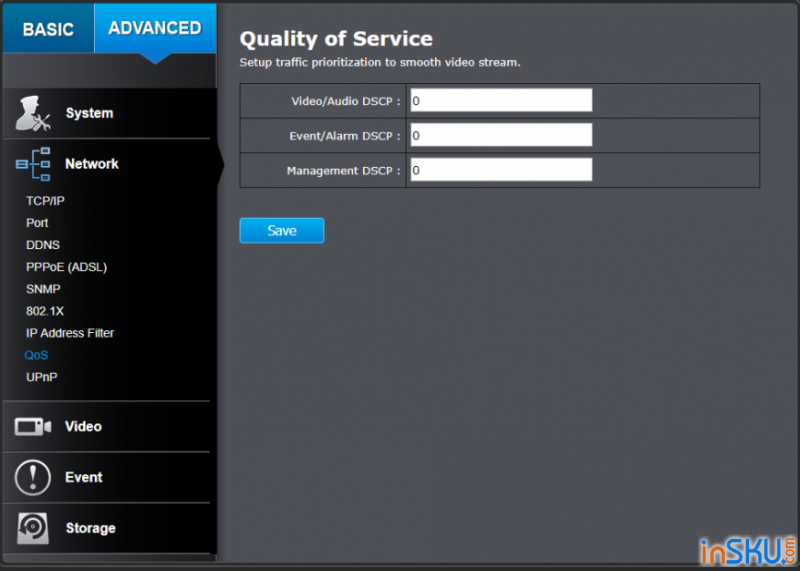Click the Storage disk icon
Viewport: 800px width, 571px height.
click(x=33, y=528)
